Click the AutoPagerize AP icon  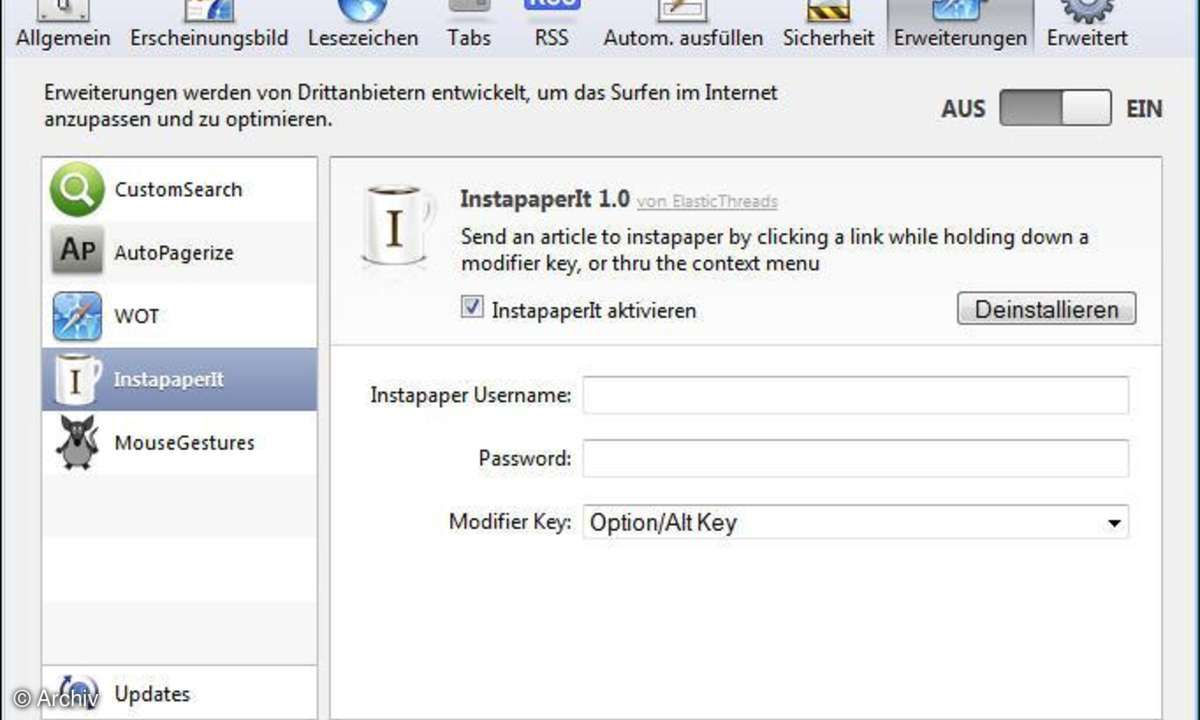[77, 253]
